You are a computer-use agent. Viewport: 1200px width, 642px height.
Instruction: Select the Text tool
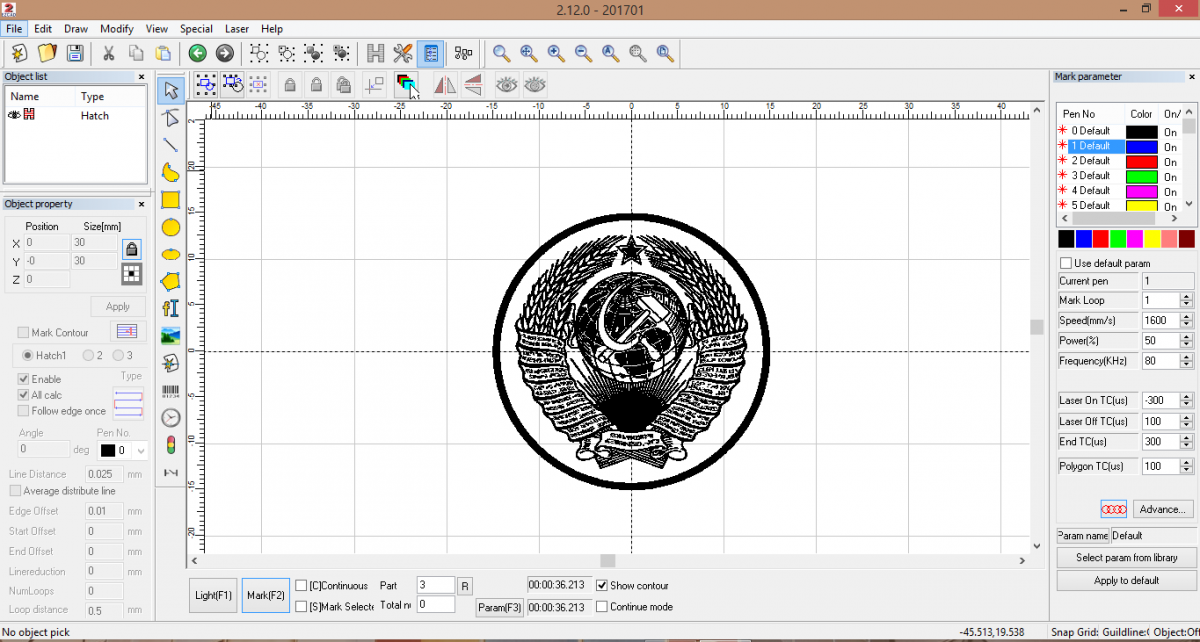[171, 308]
